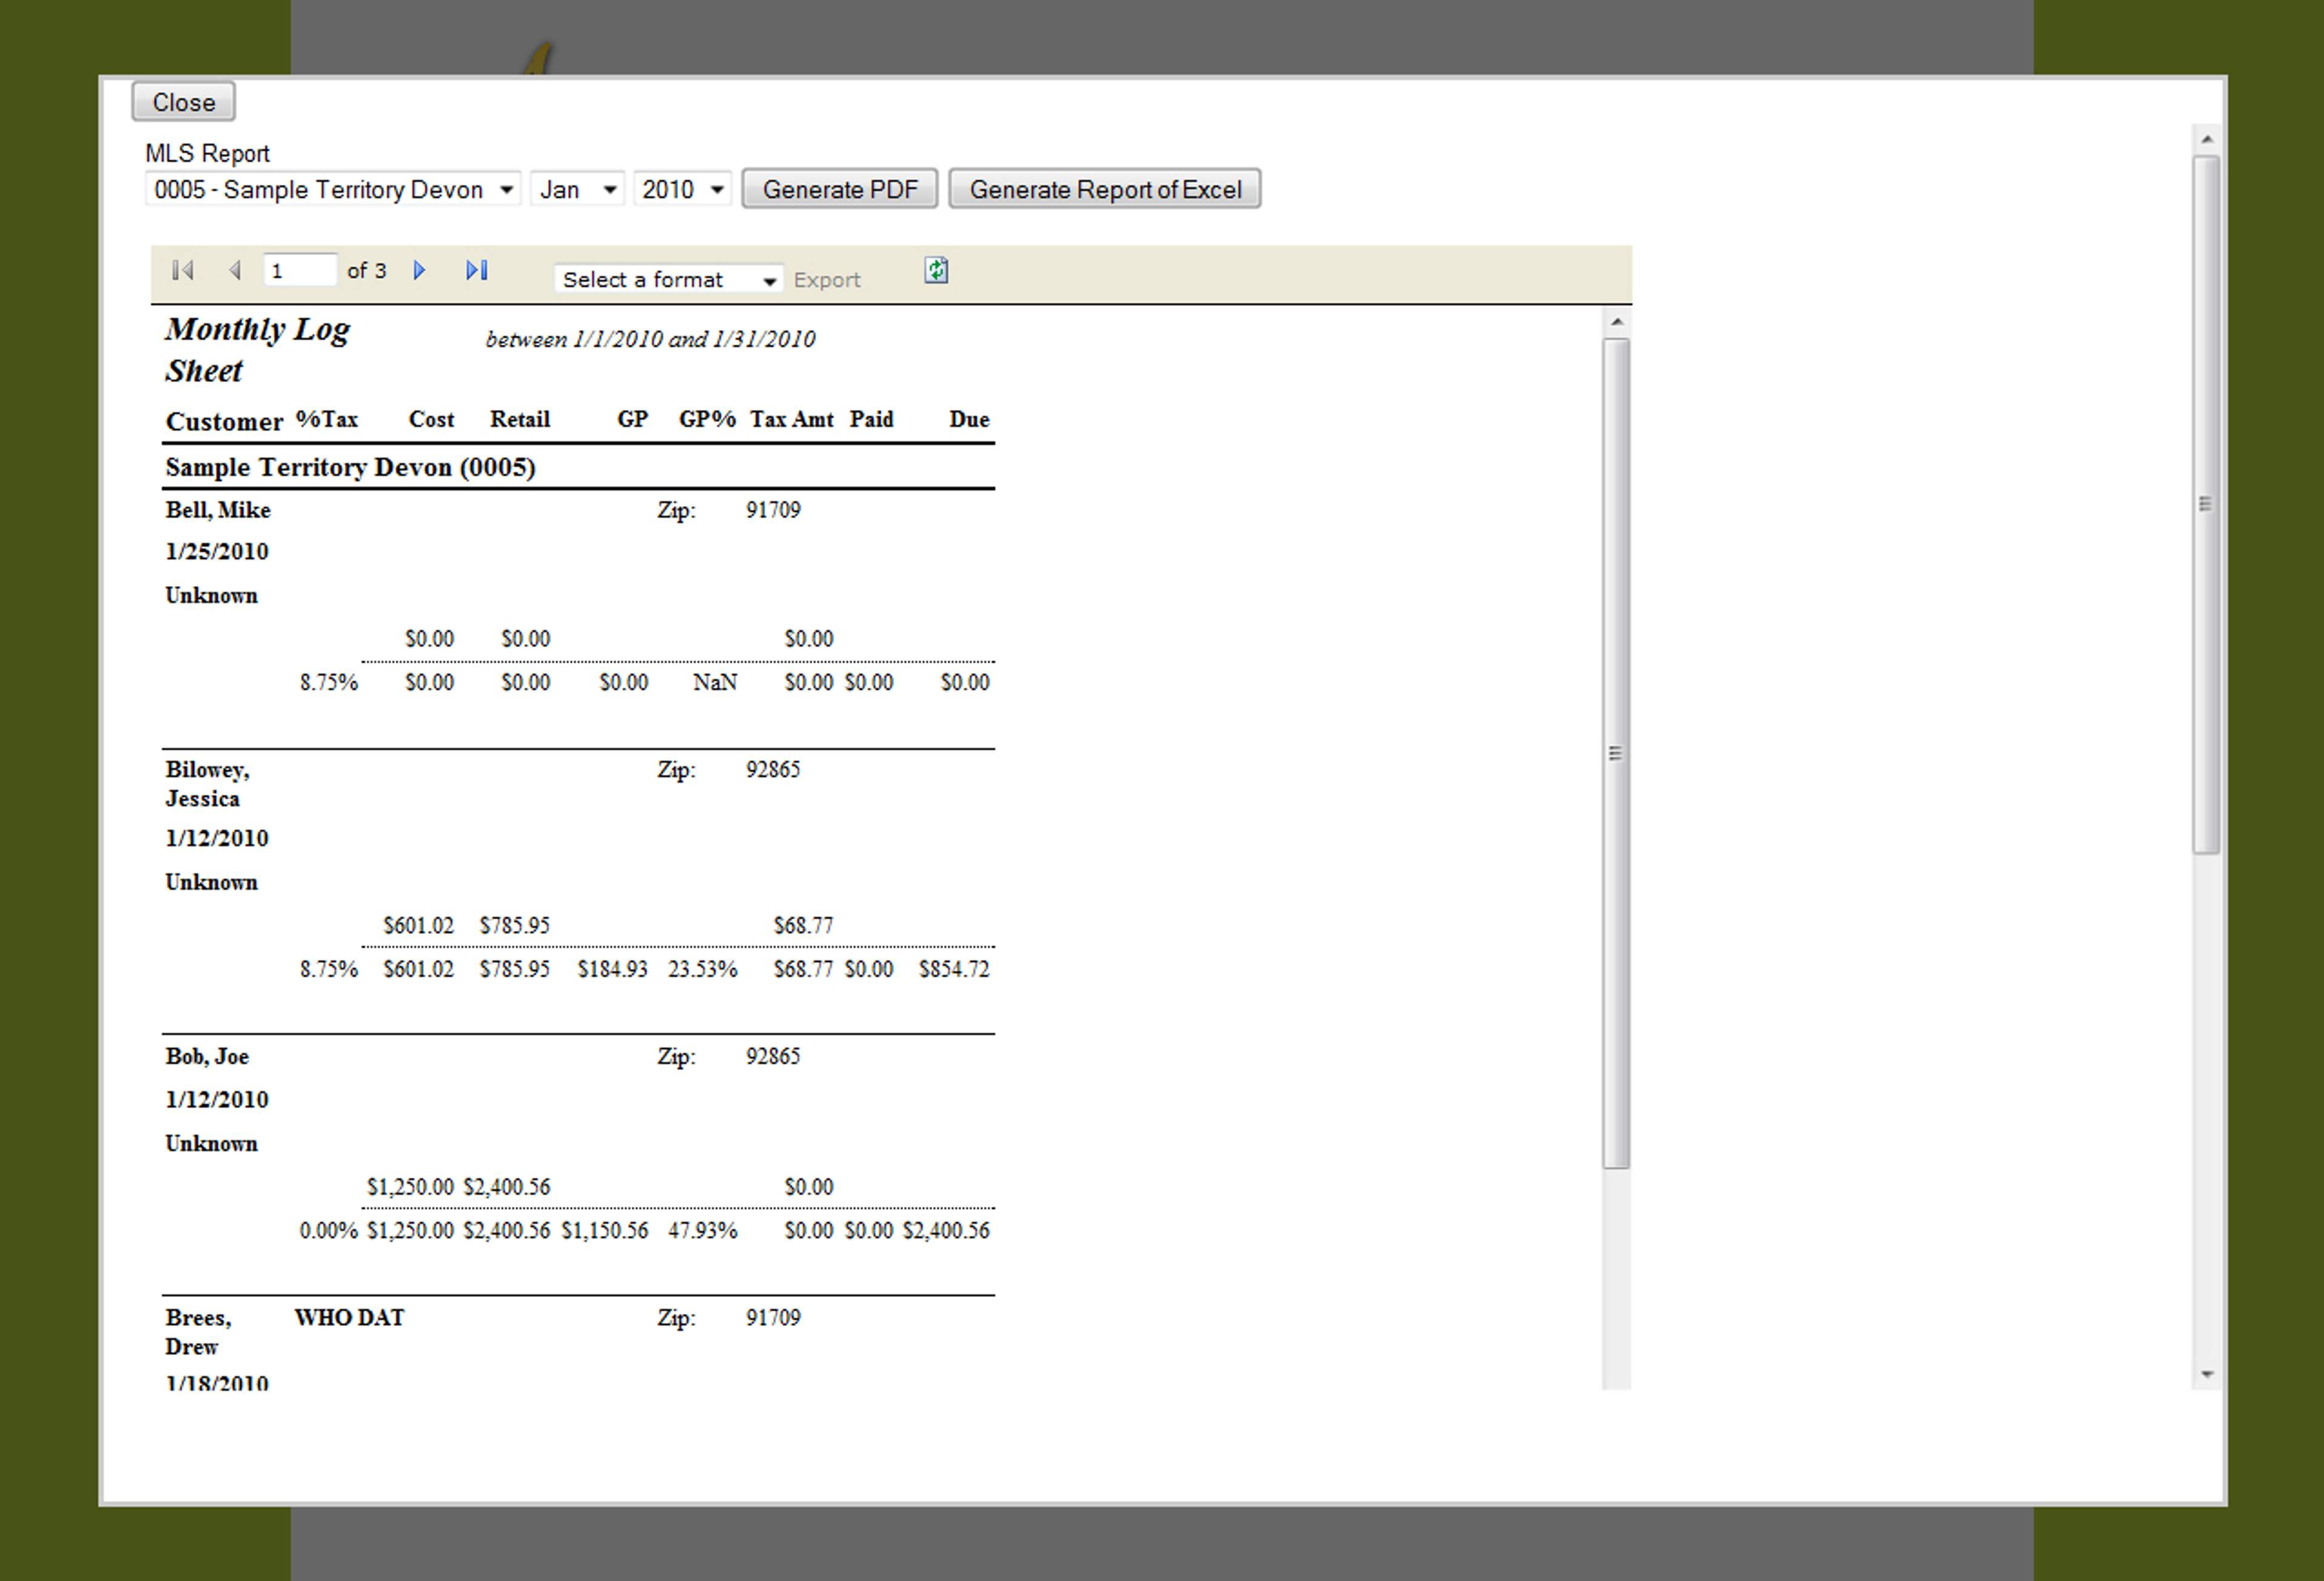Open the year dropdown showing 2010
Viewport: 2324px width, 1581px height.
682,189
